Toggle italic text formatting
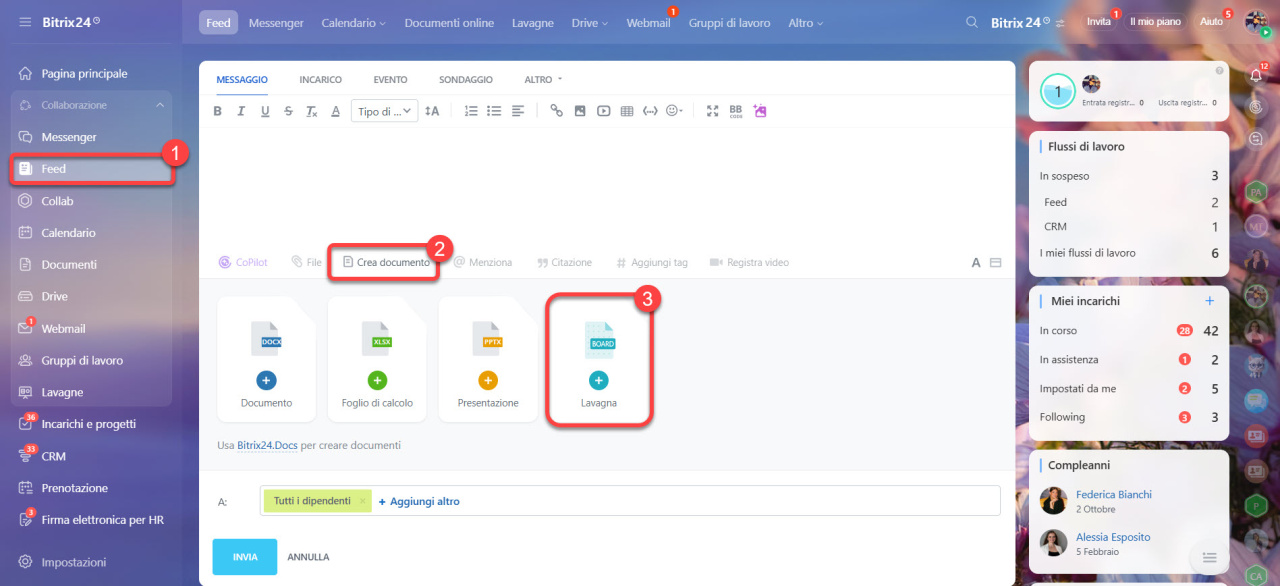 pyautogui.click(x=241, y=111)
